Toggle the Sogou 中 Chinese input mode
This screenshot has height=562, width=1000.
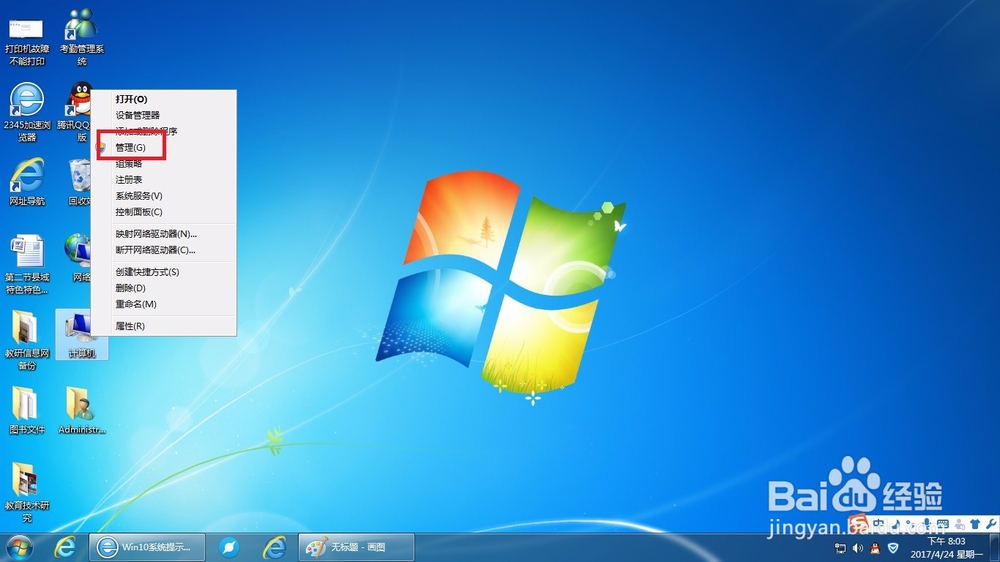pyautogui.click(x=879, y=524)
